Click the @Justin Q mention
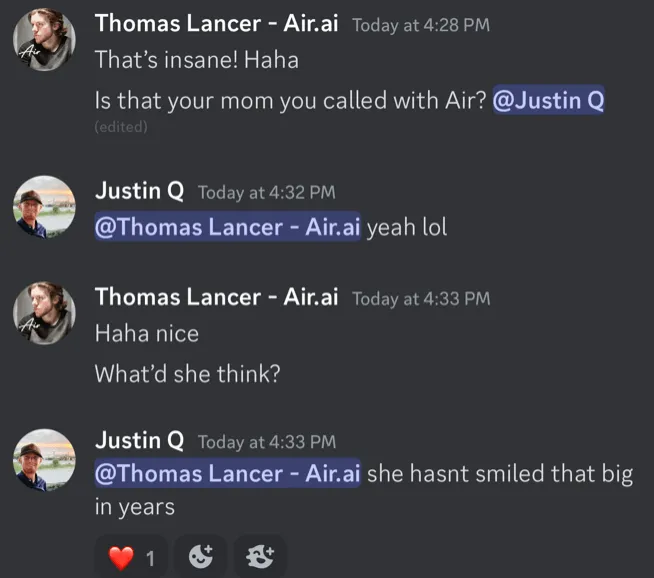The height and width of the screenshot is (578, 654). pos(548,101)
